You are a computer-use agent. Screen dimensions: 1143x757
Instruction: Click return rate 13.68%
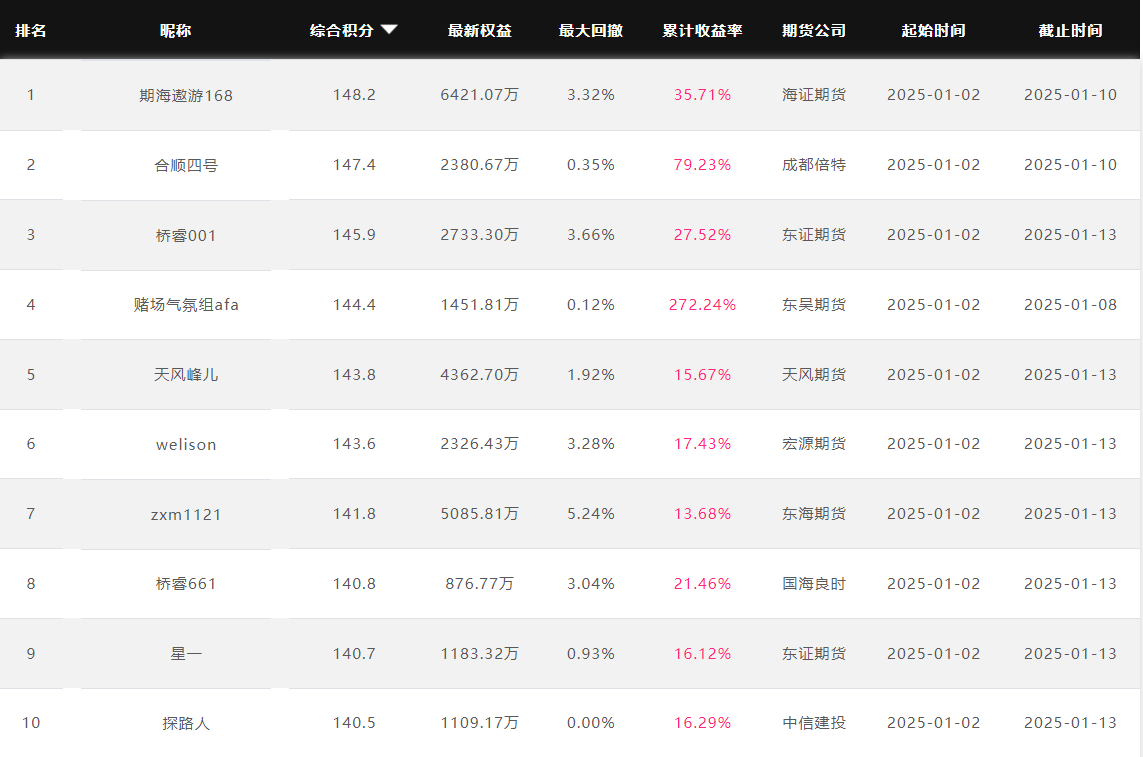click(703, 514)
